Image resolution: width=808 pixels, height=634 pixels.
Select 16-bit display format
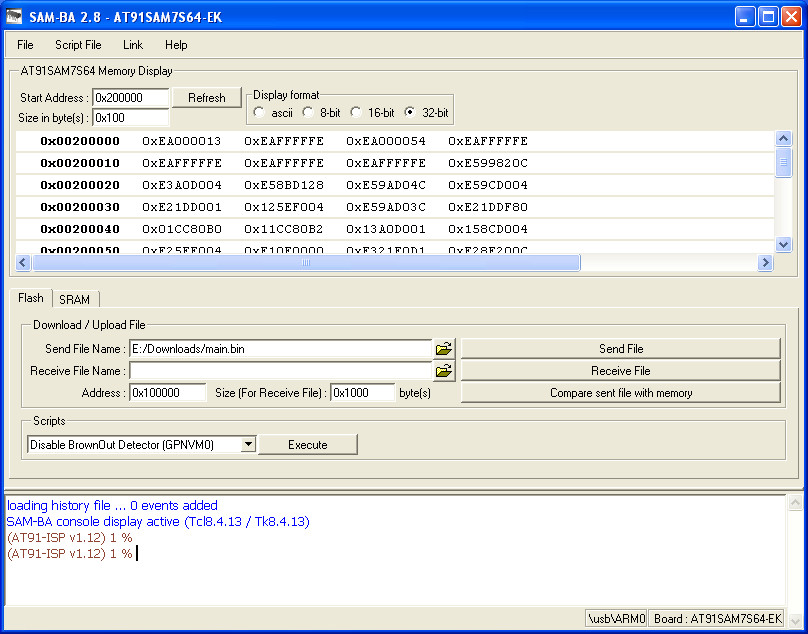click(356, 112)
